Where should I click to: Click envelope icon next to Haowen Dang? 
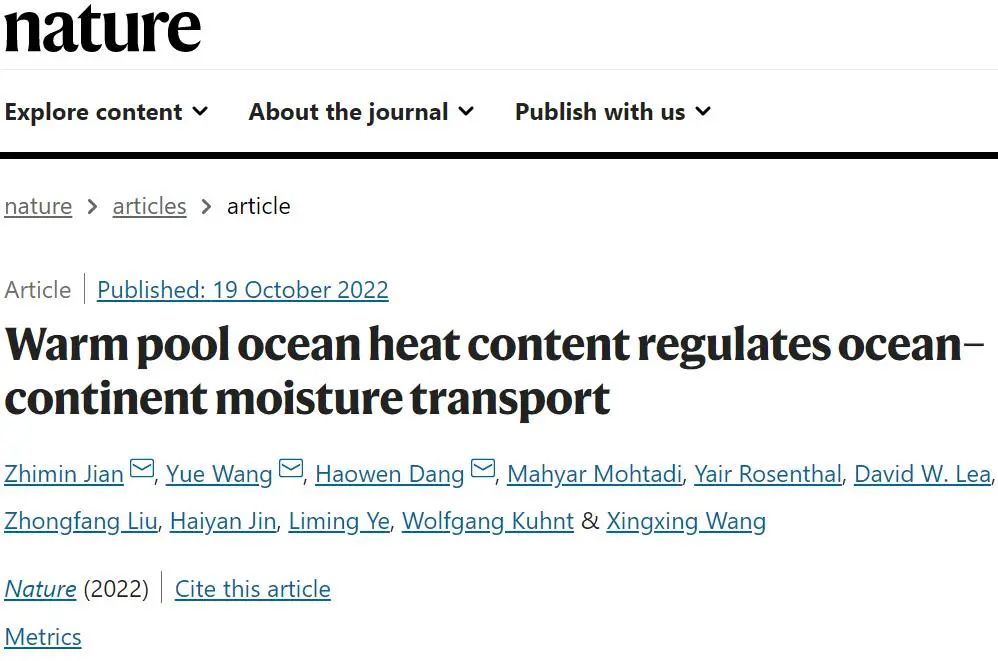point(483,469)
